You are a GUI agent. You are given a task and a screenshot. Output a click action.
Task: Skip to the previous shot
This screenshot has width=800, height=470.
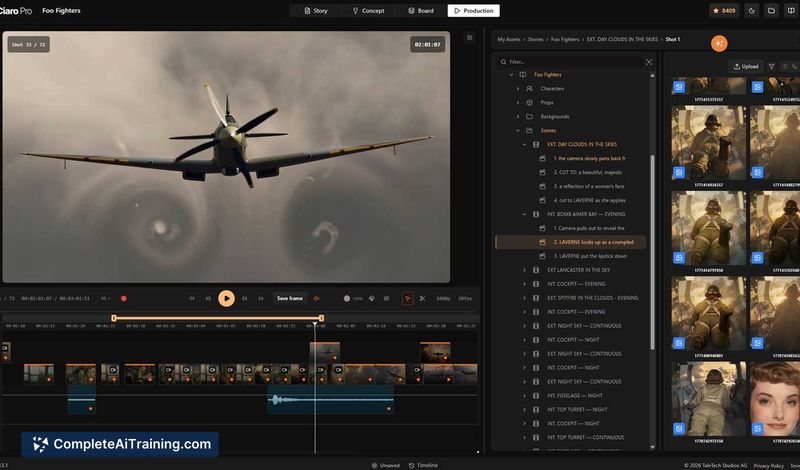(208, 299)
